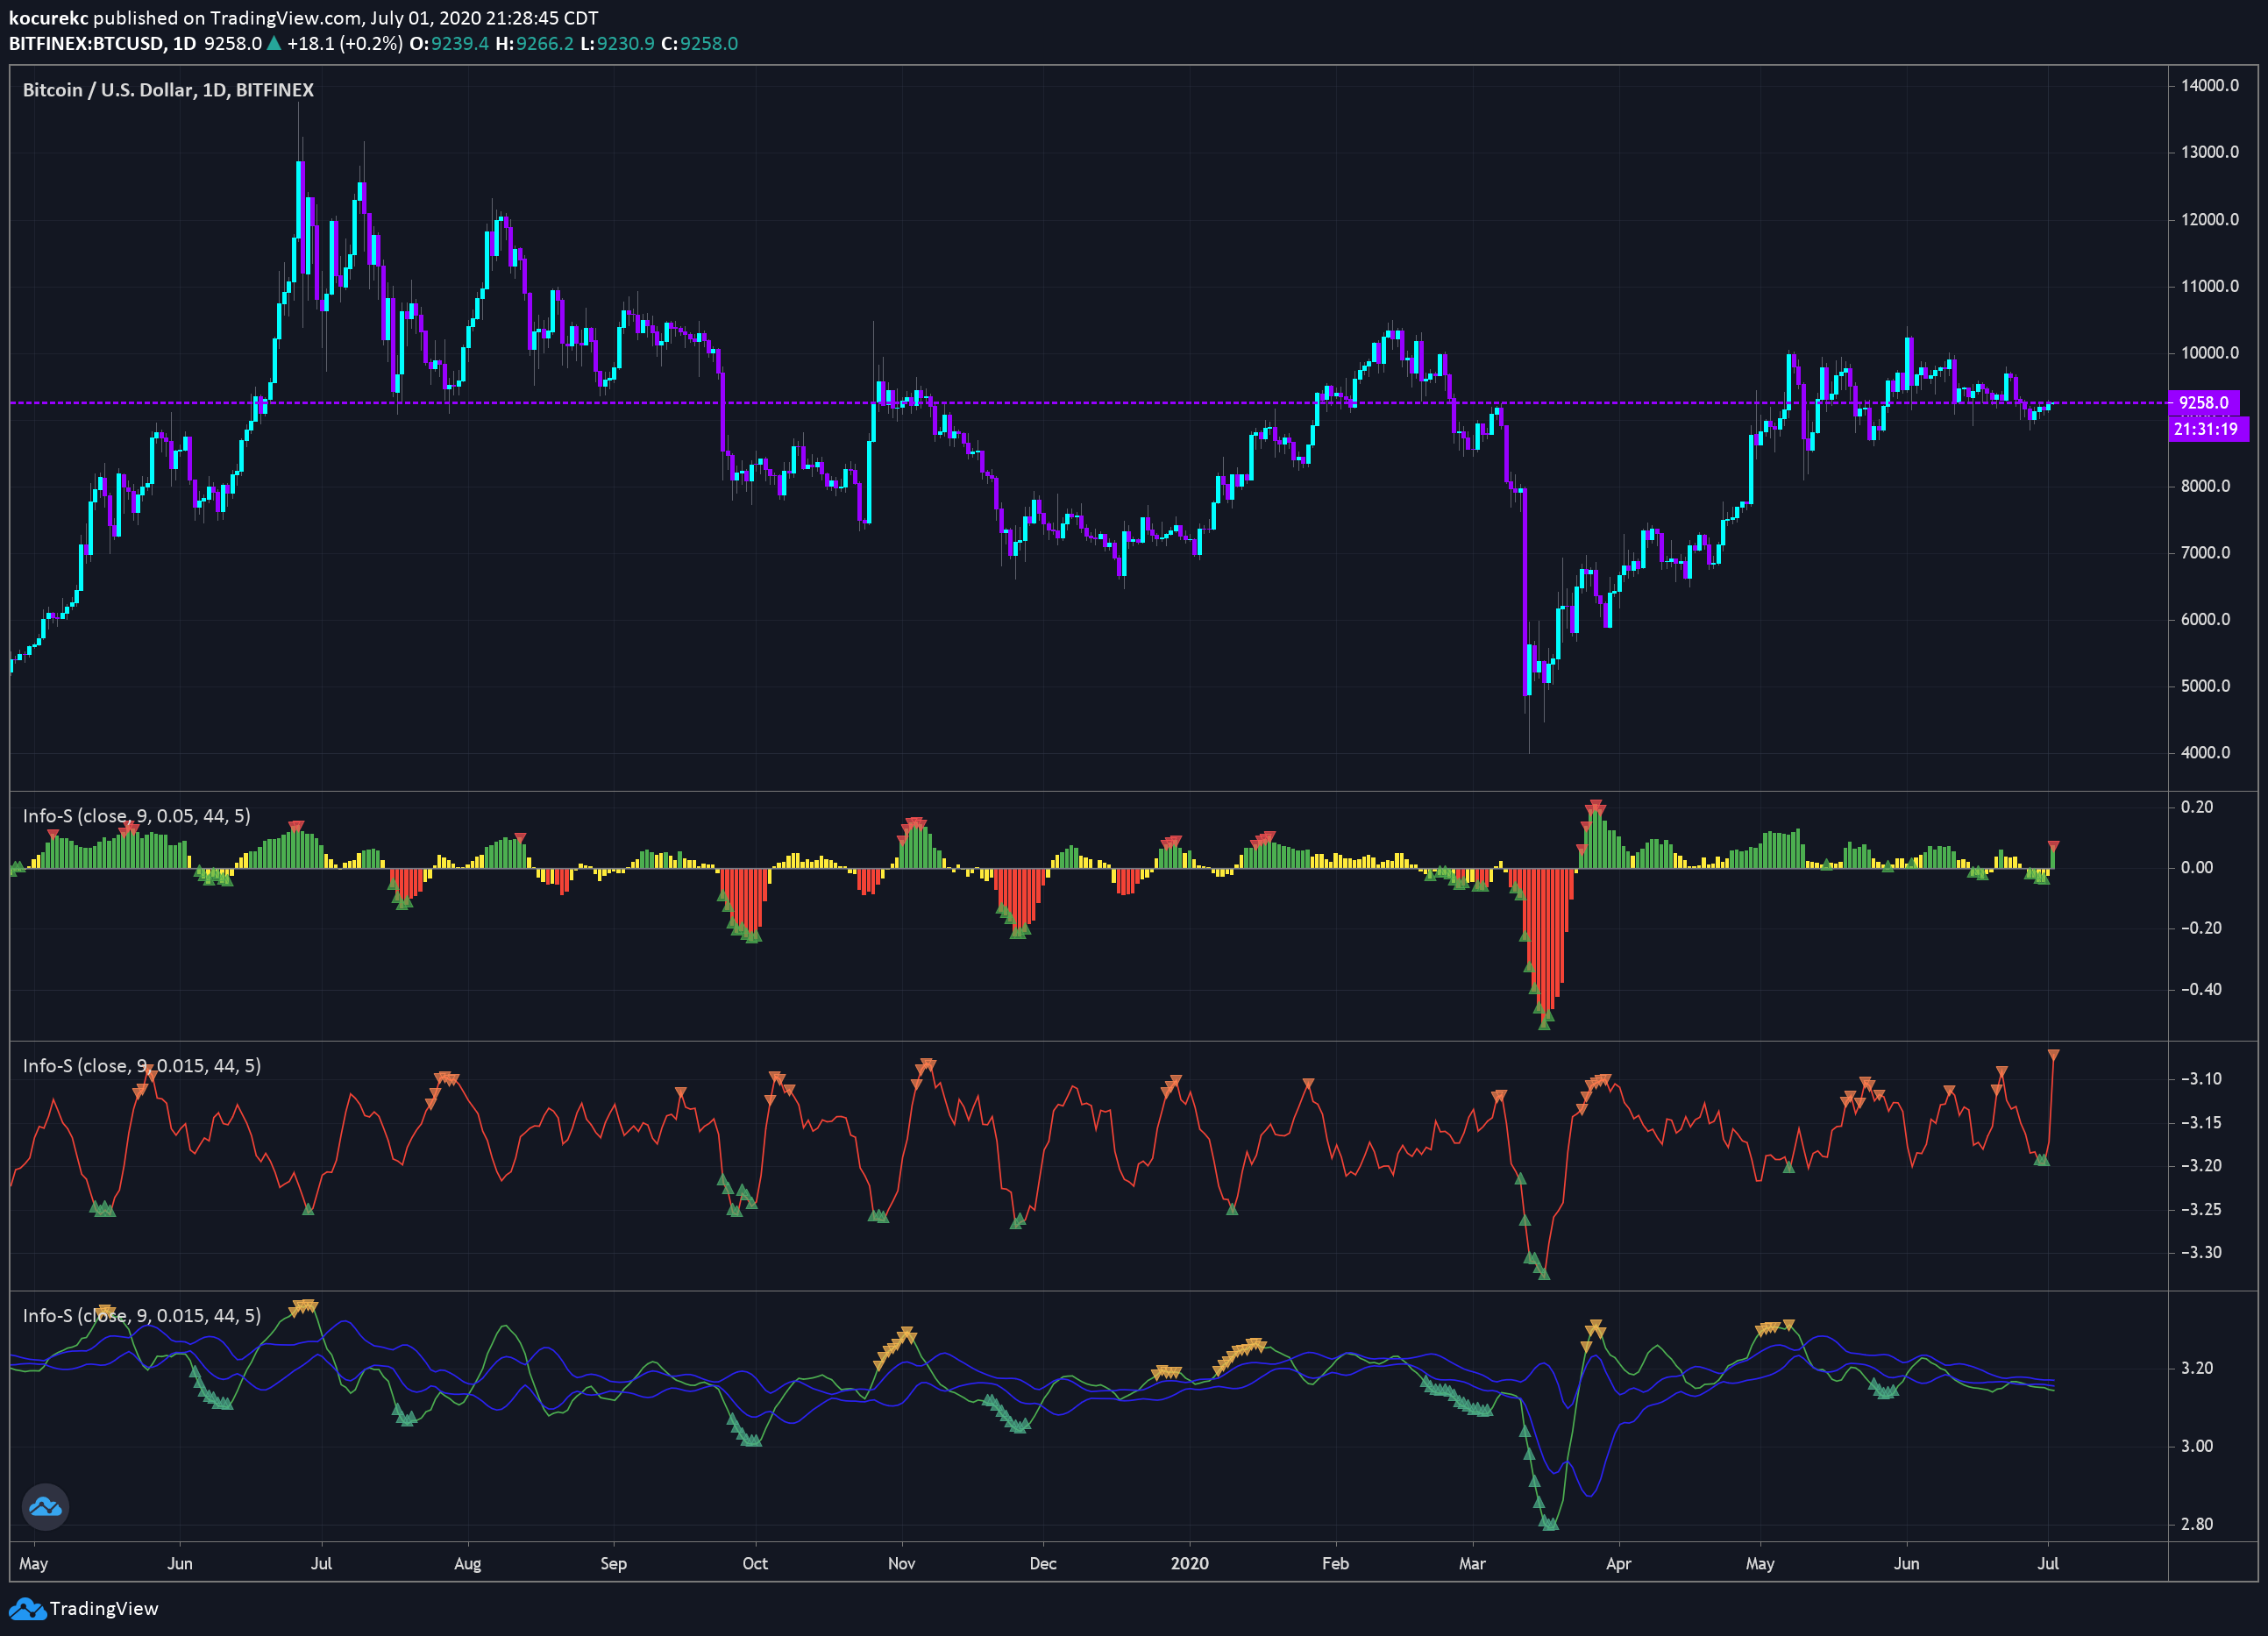Viewport: 2268px width, 1636px height.
Task: Click the +18.1 (+0.2%) change value
Action: tap(345, 43)
